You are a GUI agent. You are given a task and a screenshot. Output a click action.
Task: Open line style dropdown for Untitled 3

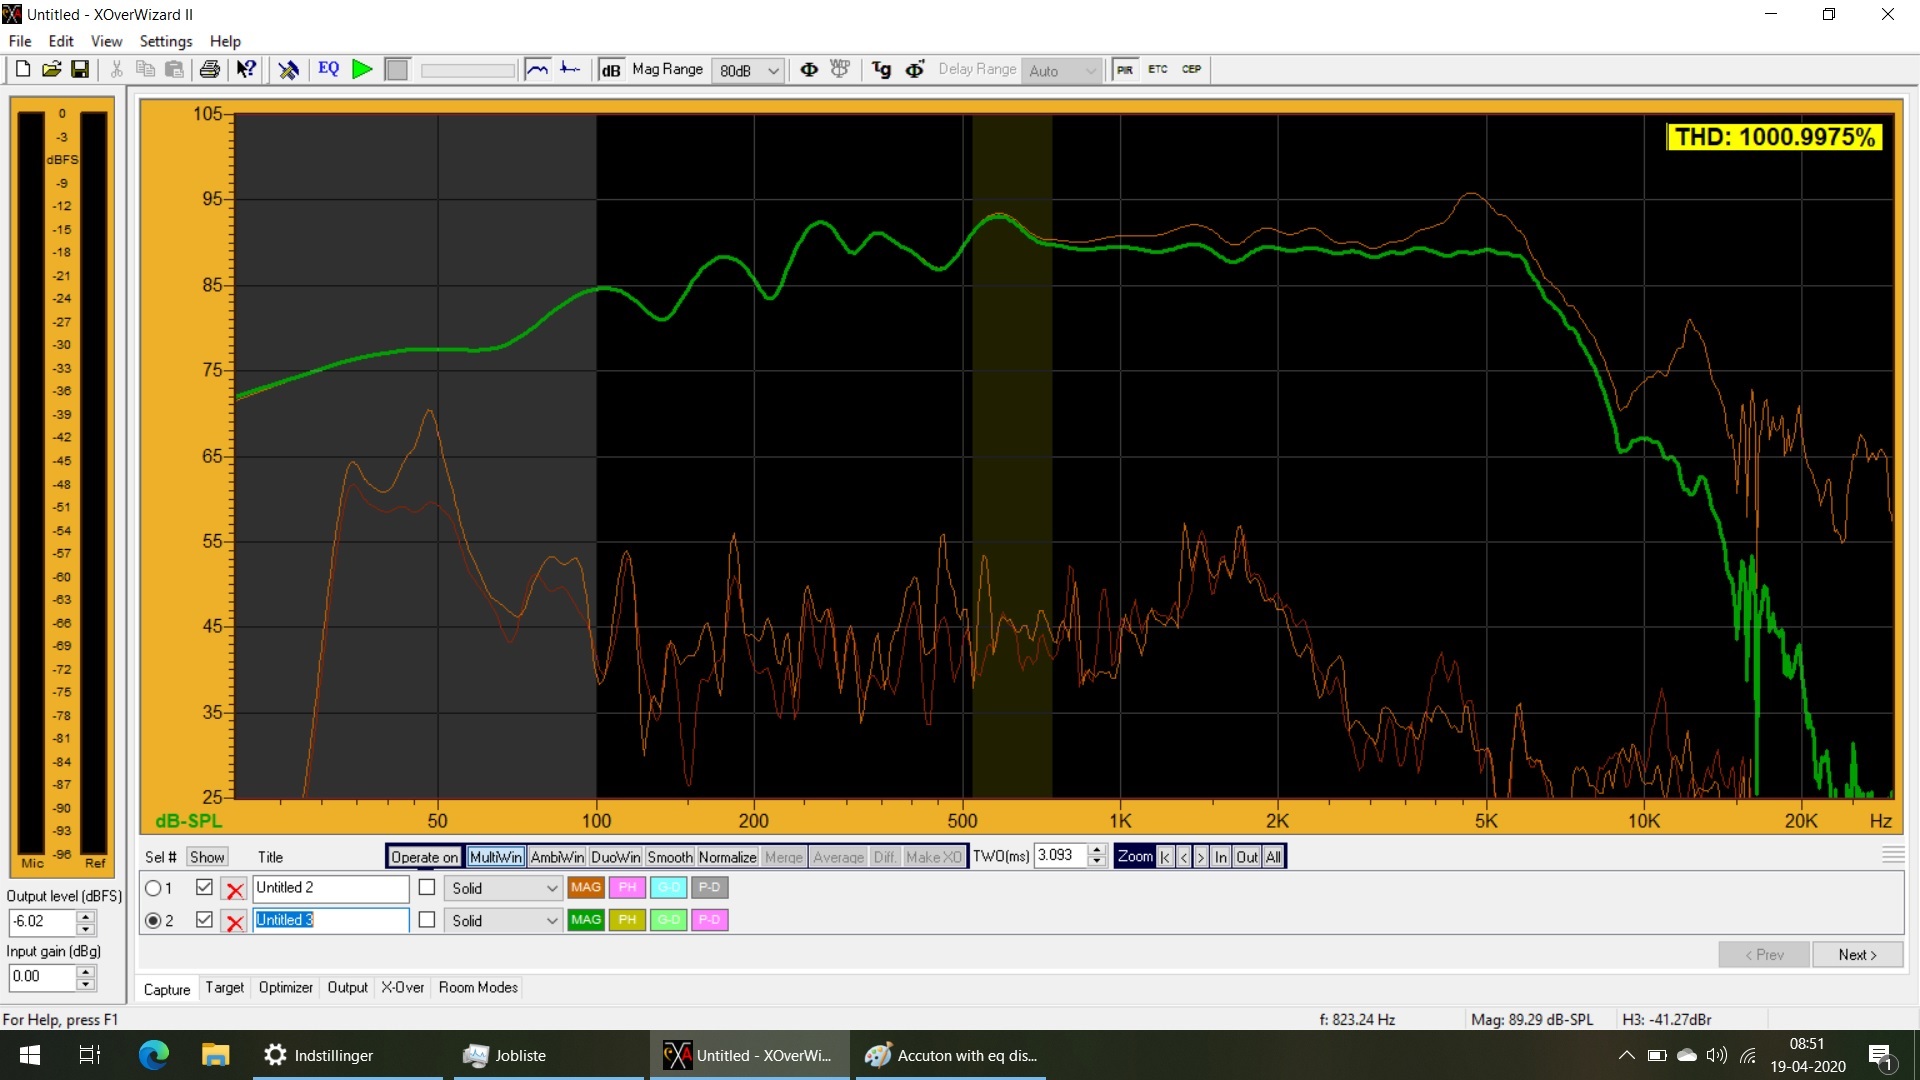click(x=504, y=920)
